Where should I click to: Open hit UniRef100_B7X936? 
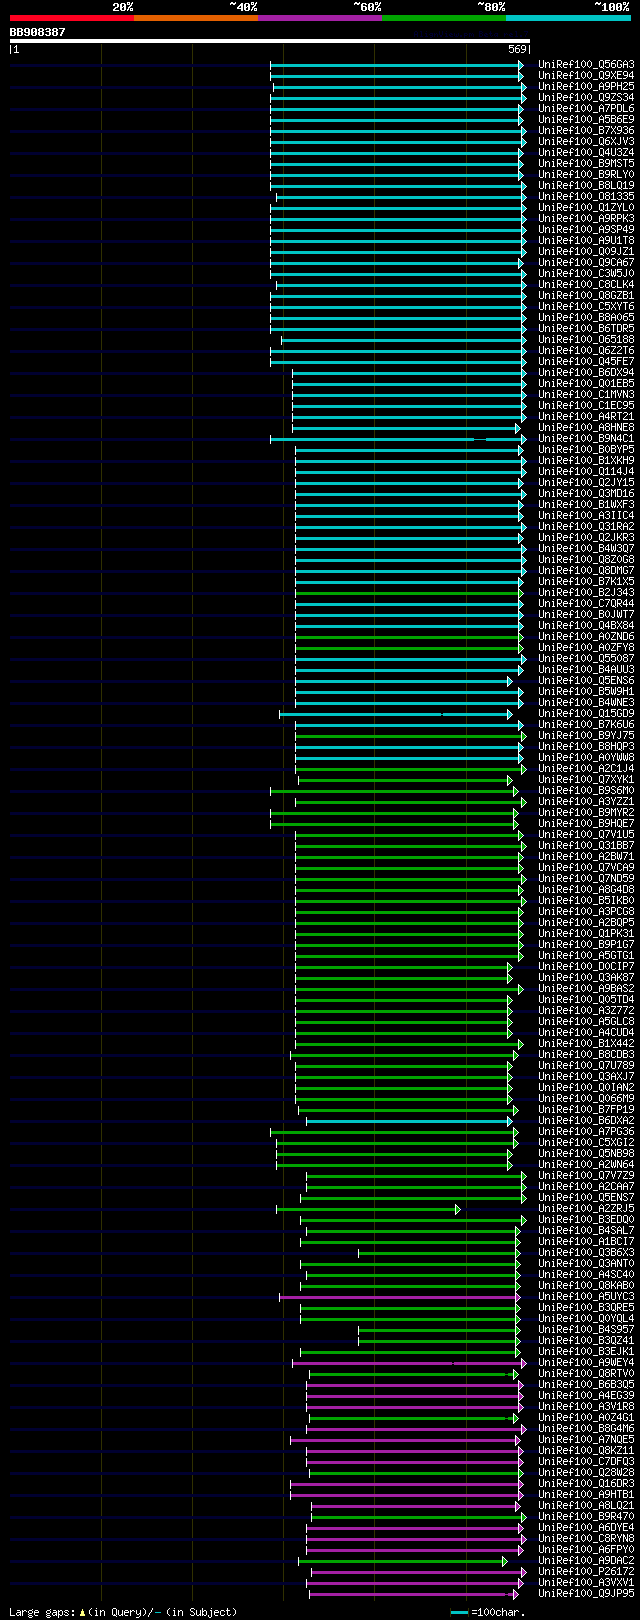coord(586,130)
